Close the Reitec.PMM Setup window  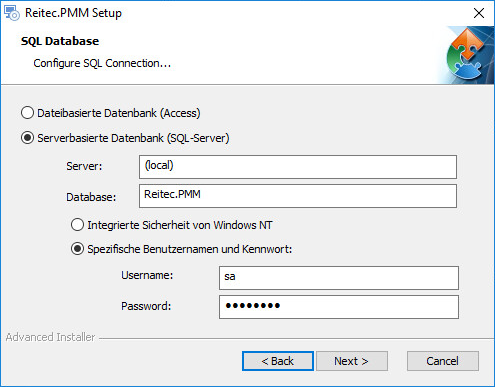(479, 13)
